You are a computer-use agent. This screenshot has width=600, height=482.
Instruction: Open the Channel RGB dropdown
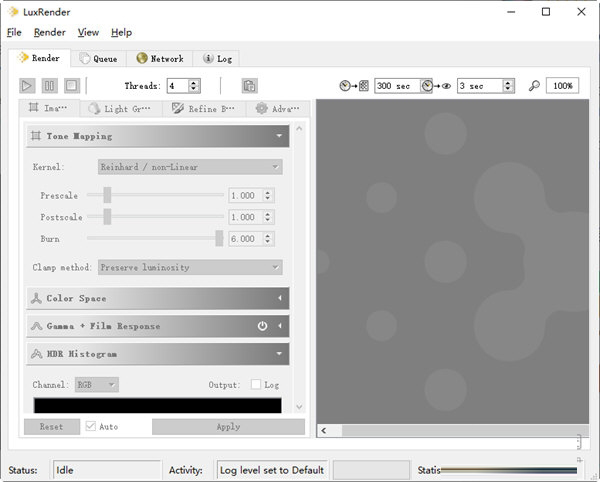coord(97,384)
